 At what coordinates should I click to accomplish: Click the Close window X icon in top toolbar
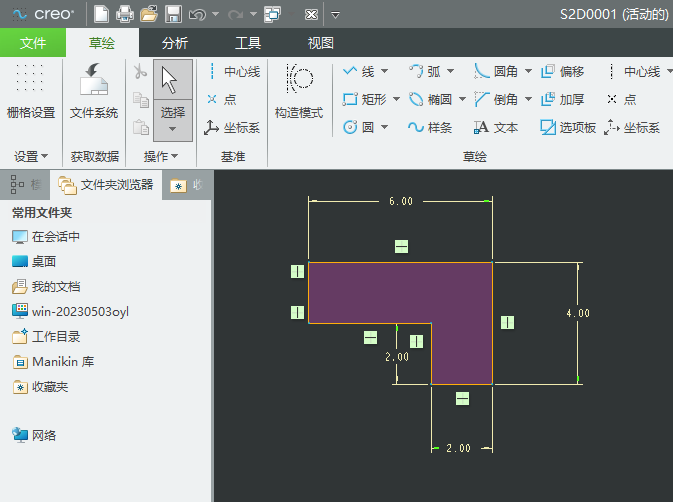[x=311, y=15]
